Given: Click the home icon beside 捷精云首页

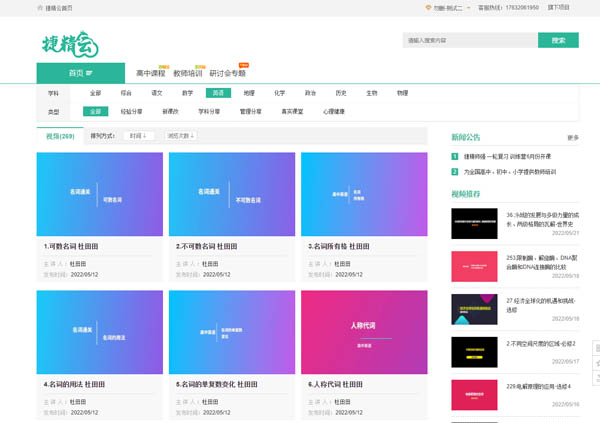Looking at the screenshot, I should [x=38, y=7].
